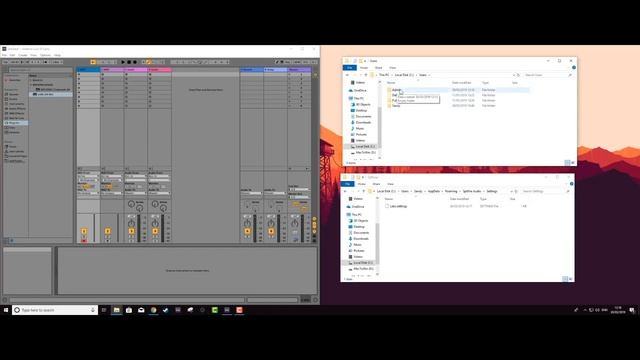This screenshot has height=360, width=640.
Task: Click the Stop button in Ableton transport
Action: [x=129, y=62]
